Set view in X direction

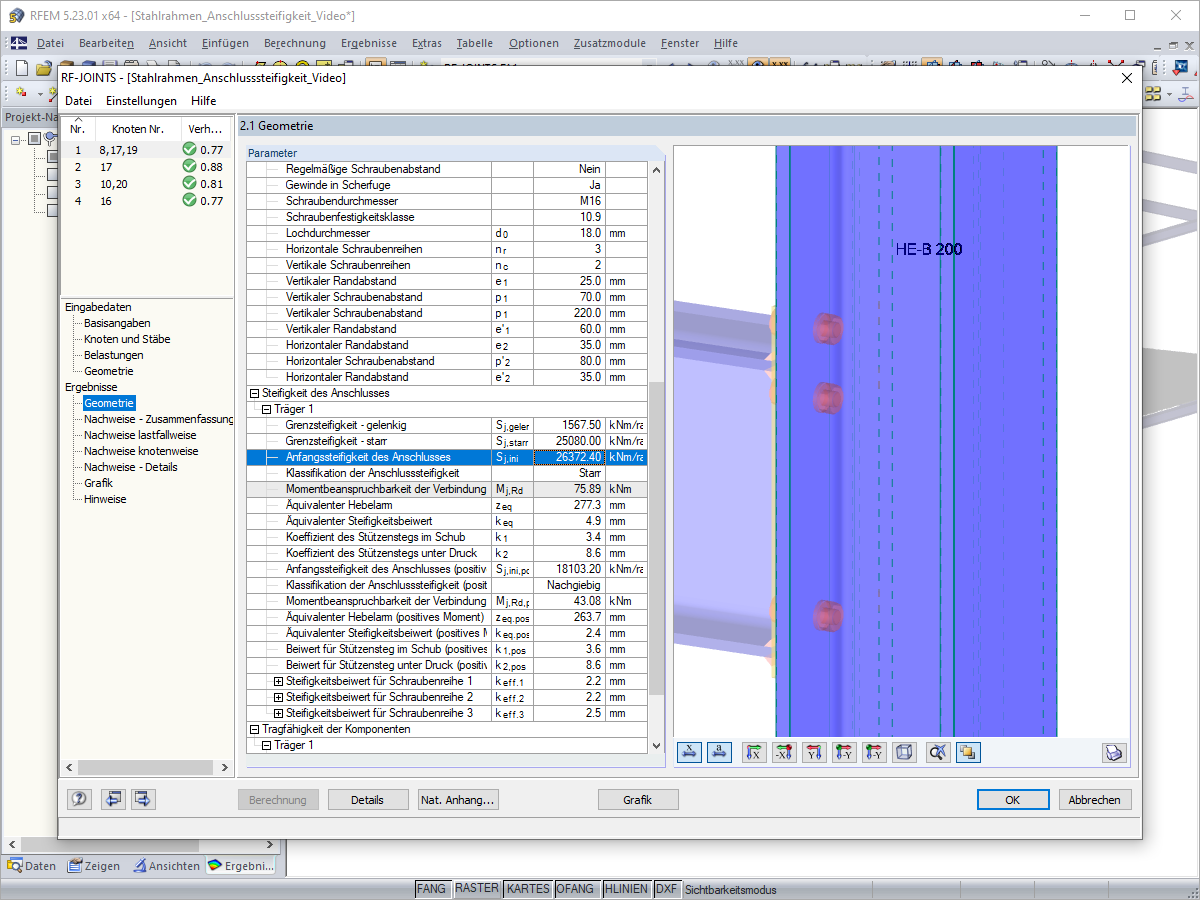755,753
